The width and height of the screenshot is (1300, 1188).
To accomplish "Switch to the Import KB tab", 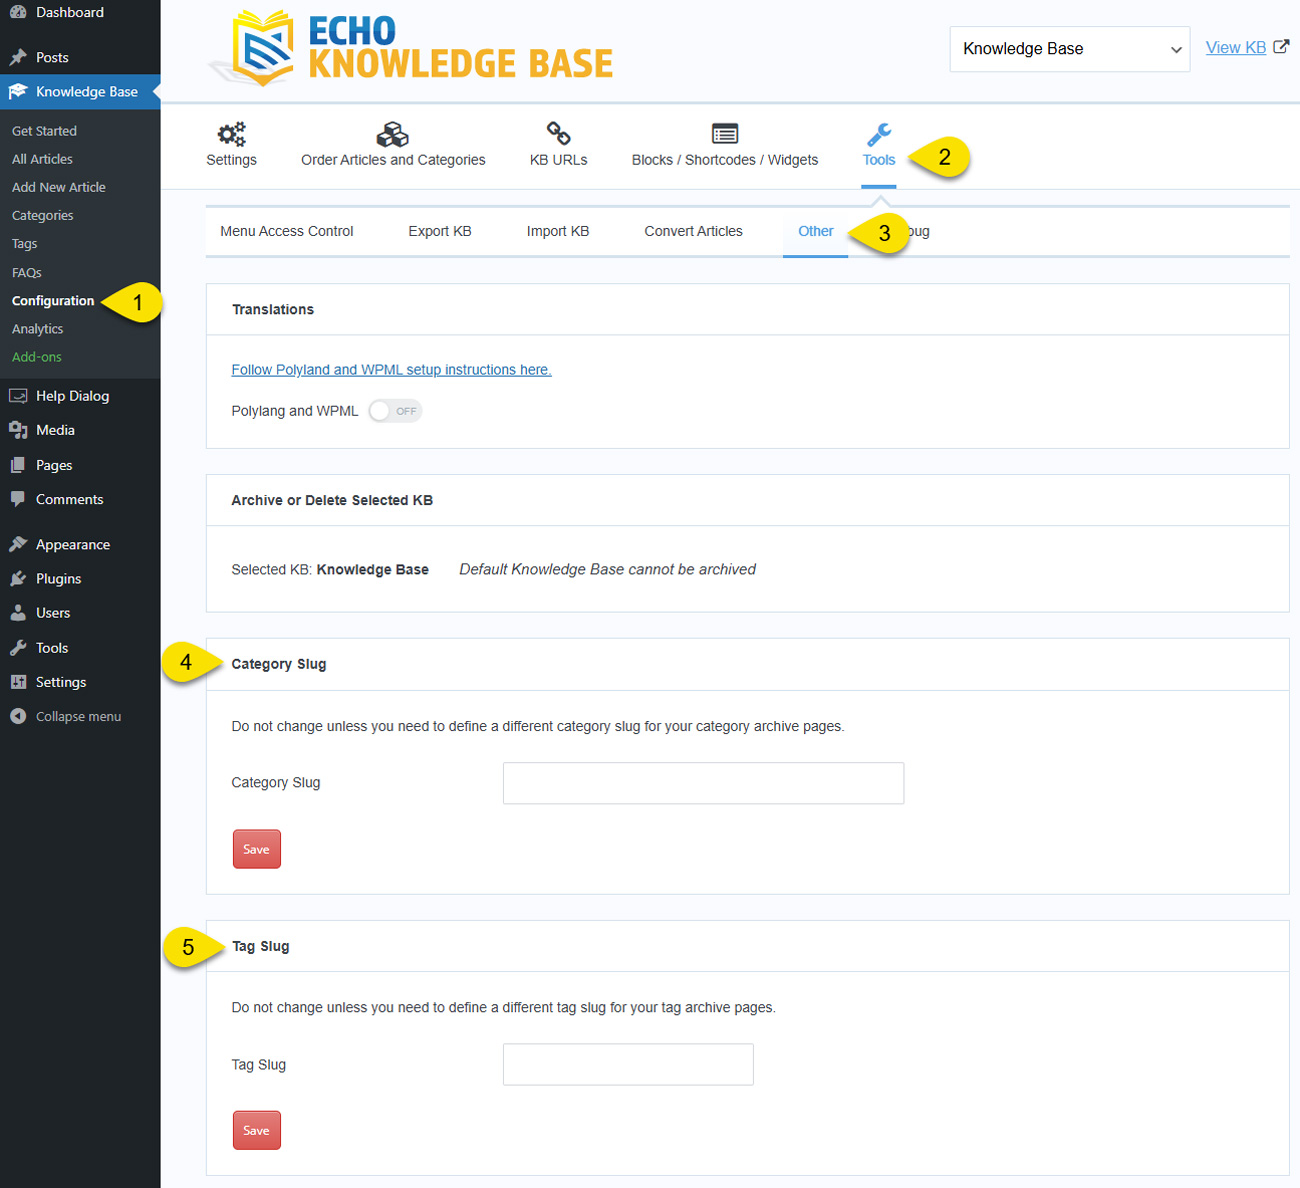I will 558,231.
